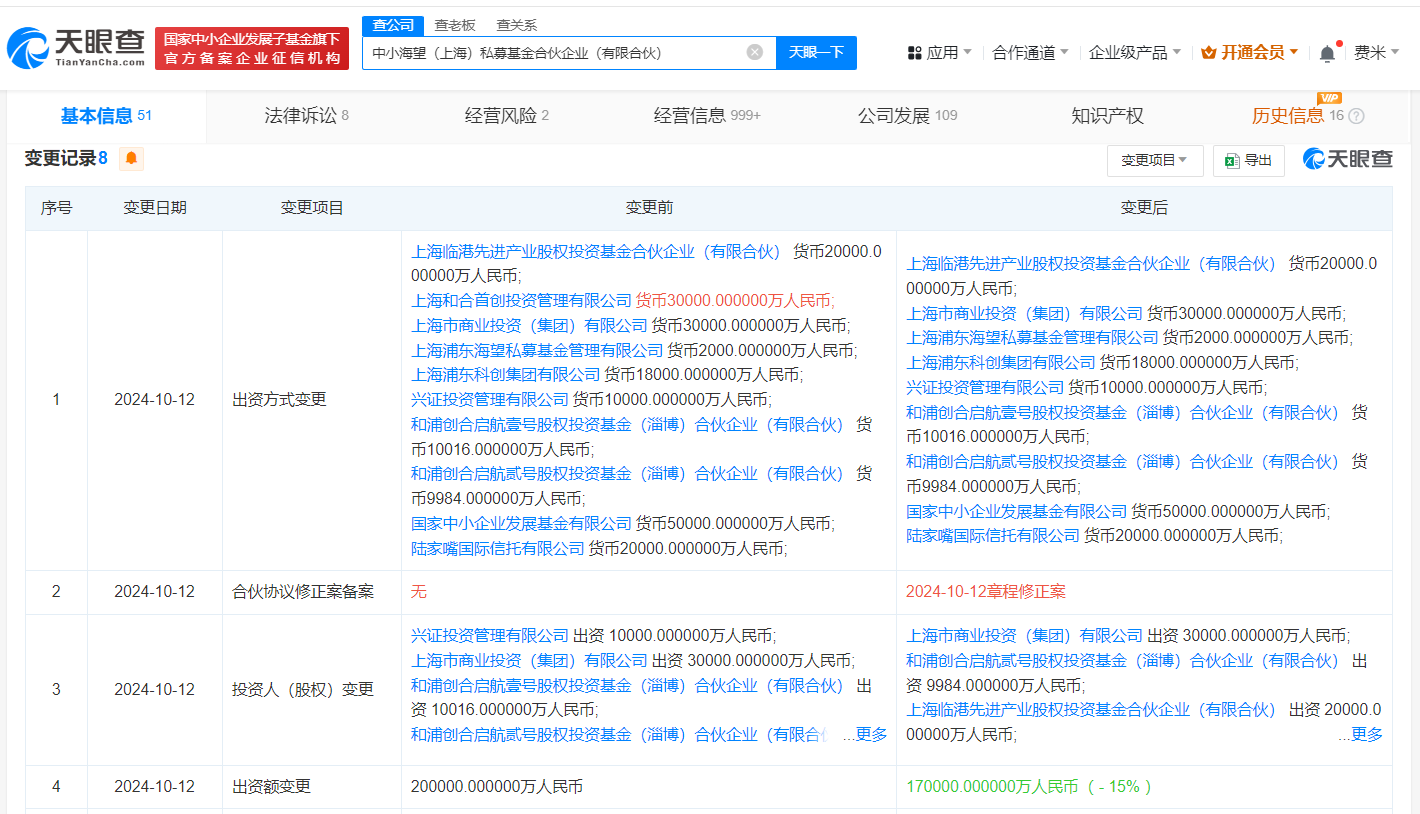The height and width of the screenshot is (814, 1420).
Task: Click the grid icon beside 应用
Action: pos(915,50)
